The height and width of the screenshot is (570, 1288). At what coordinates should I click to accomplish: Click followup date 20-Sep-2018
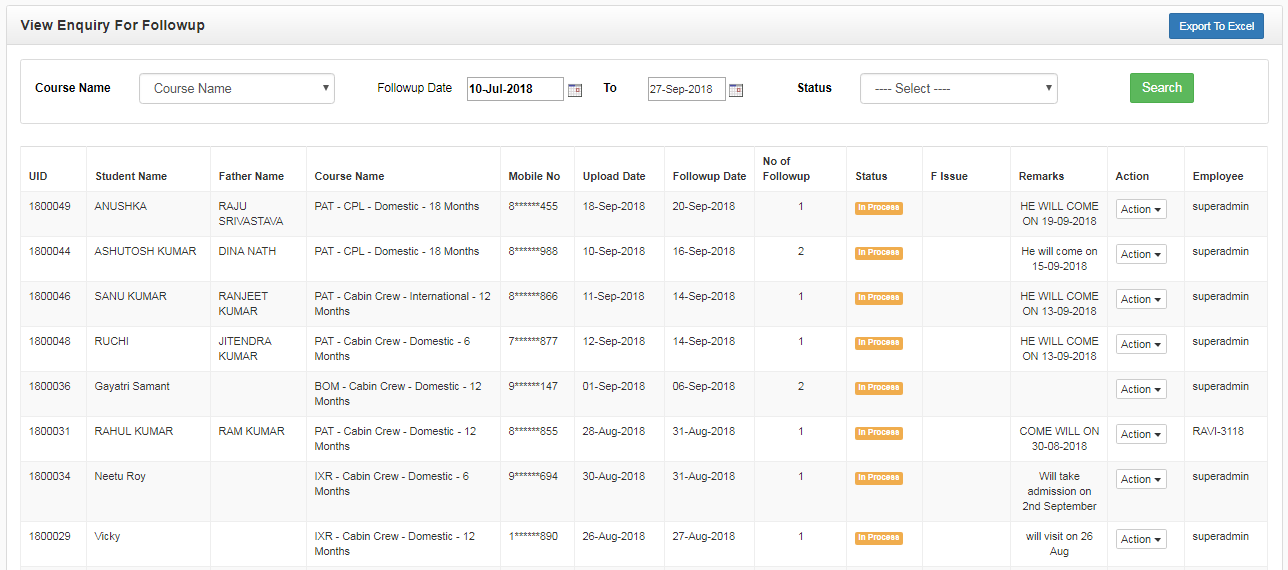click(x=704, y=206)
